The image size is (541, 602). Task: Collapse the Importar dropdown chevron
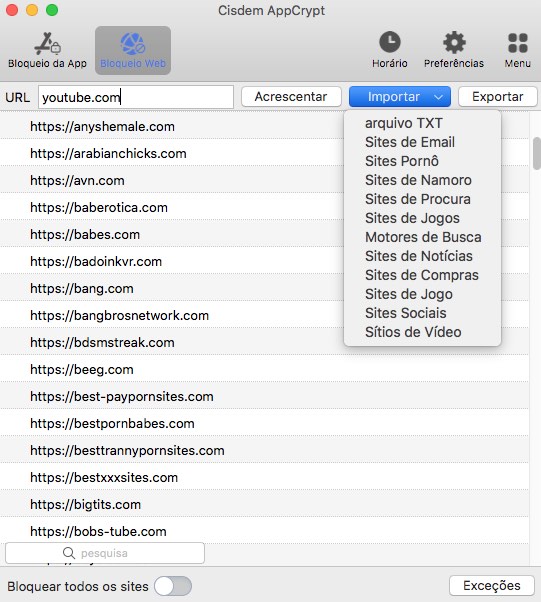coord(438,97)
